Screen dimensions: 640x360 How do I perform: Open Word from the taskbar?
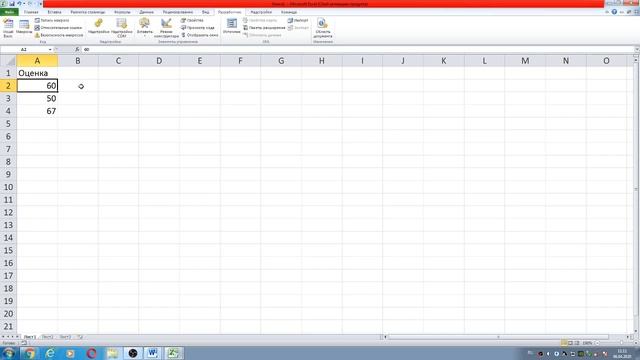point(153,353)
